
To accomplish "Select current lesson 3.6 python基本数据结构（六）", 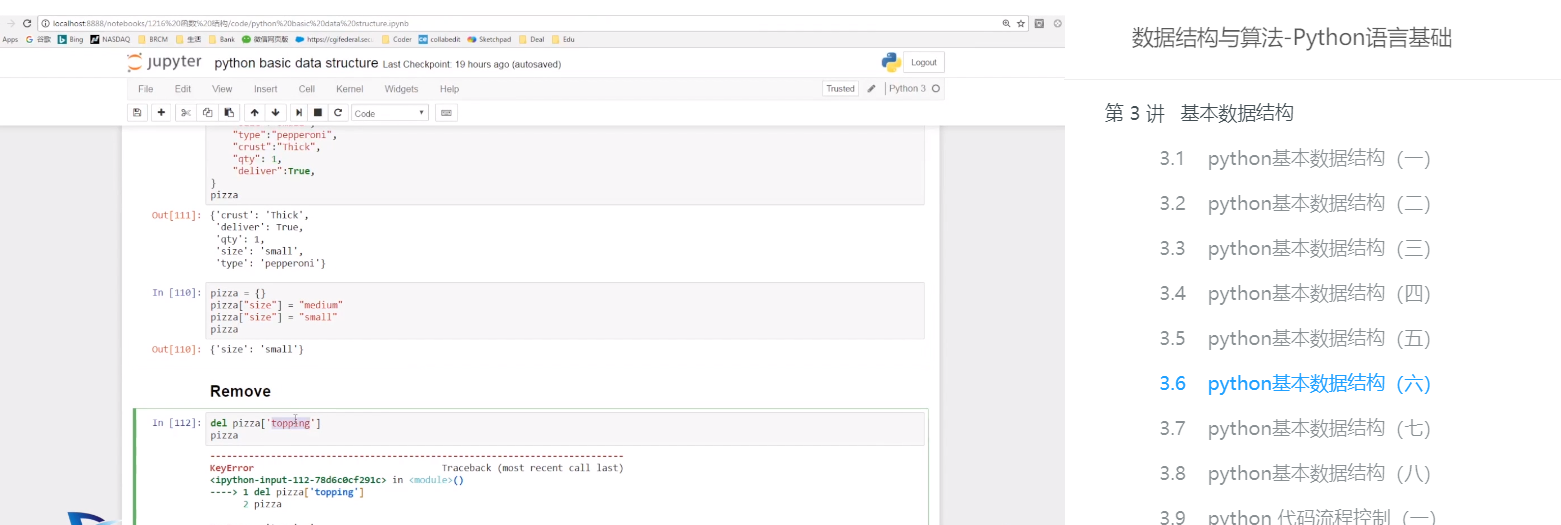I will pyautogui.click(x=1296, y=383).
